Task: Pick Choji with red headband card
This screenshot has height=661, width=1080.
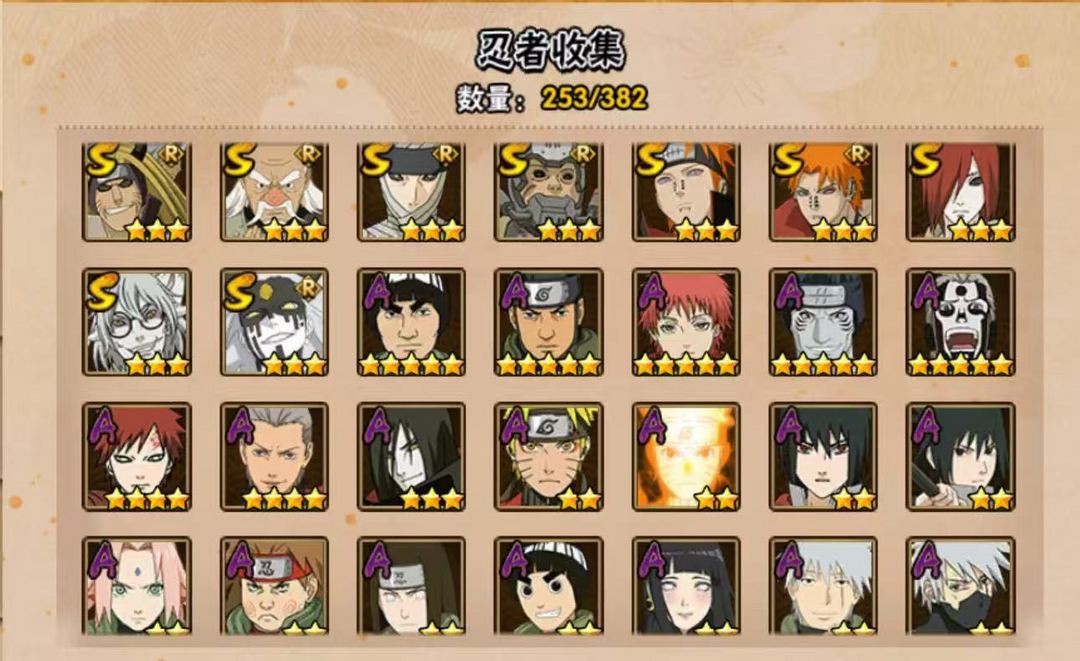Action: pos(274,586)
